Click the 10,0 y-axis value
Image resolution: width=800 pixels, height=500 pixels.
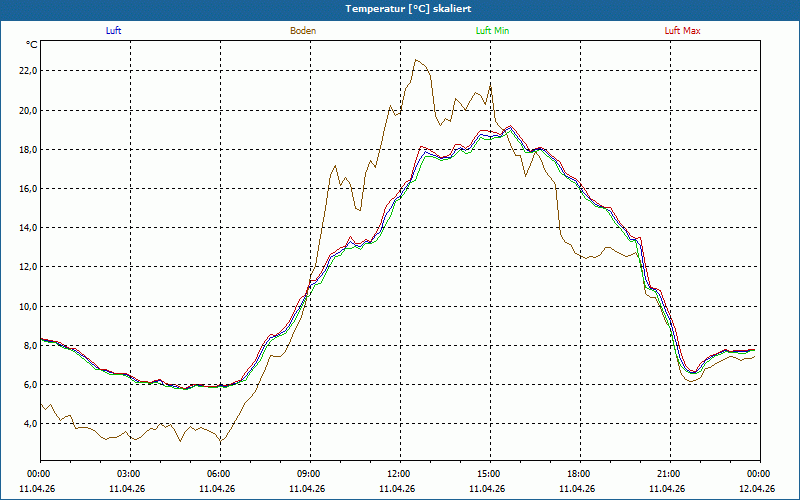(x=28, y=306)
